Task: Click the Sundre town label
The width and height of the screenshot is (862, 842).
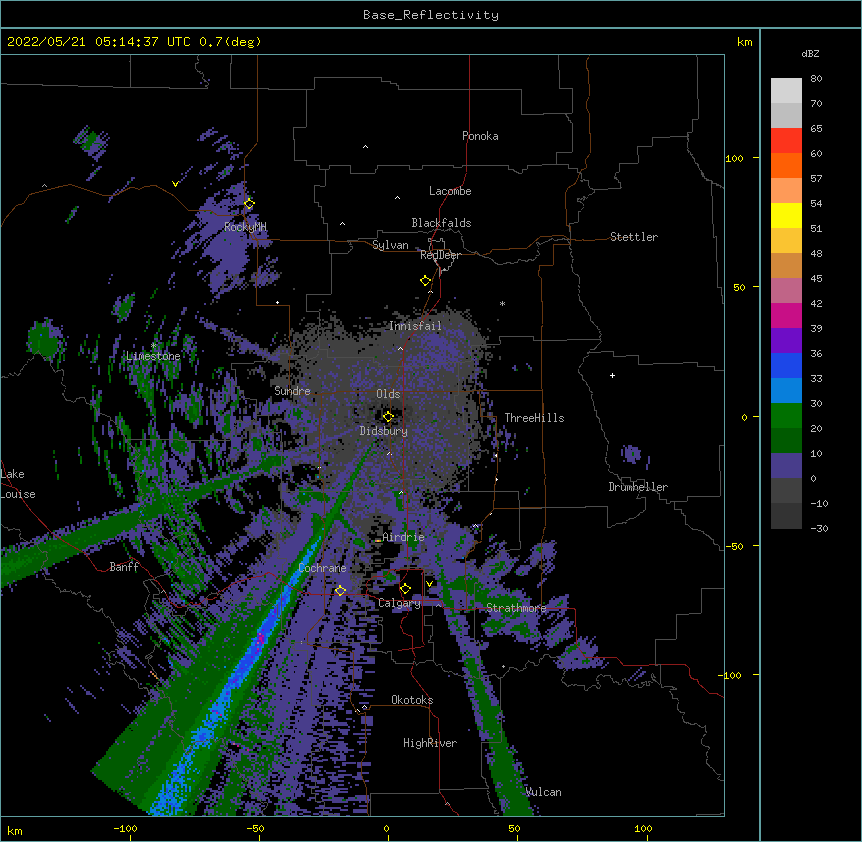Action: (292, 391)
